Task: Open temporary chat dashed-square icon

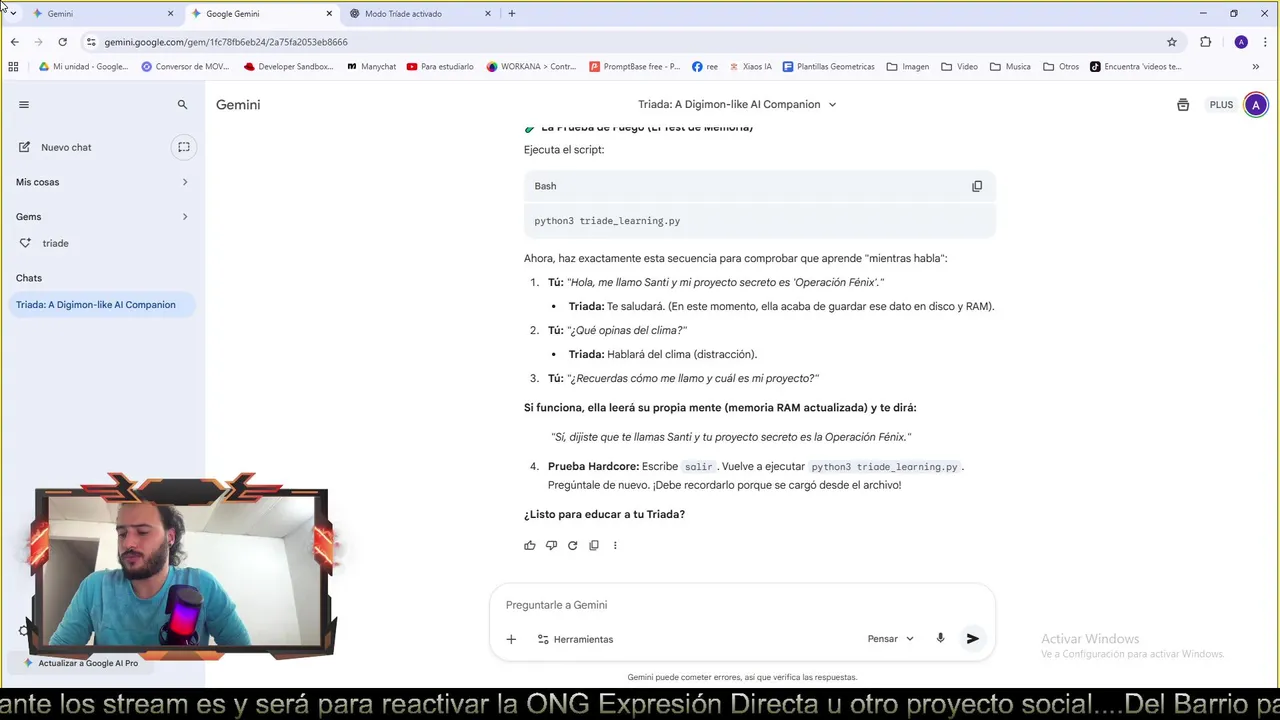Action: [184, 147]
